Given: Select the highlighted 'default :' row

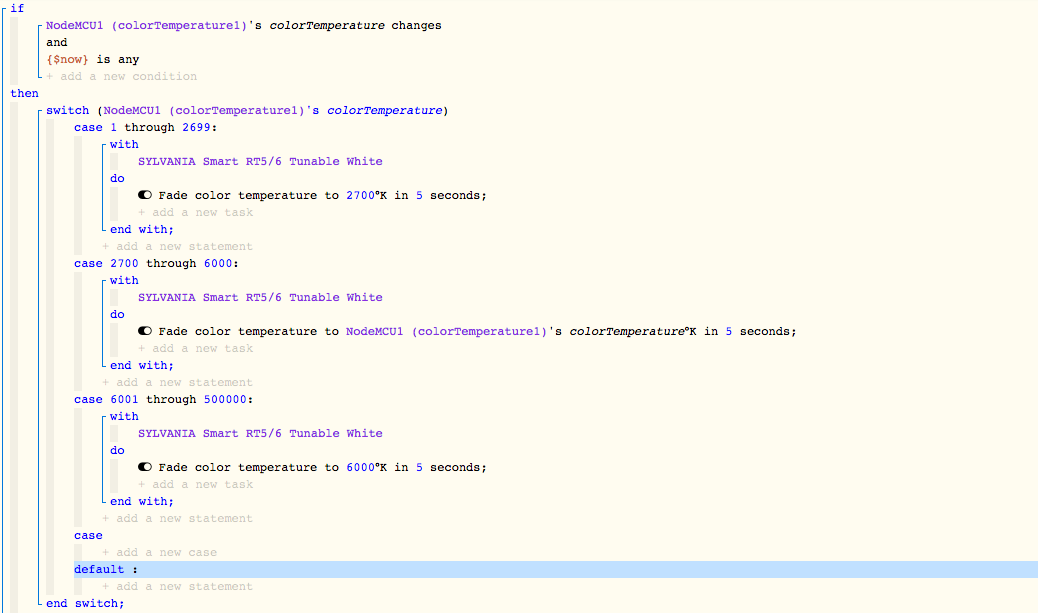Looking at the screenshot, I should 555,569.
